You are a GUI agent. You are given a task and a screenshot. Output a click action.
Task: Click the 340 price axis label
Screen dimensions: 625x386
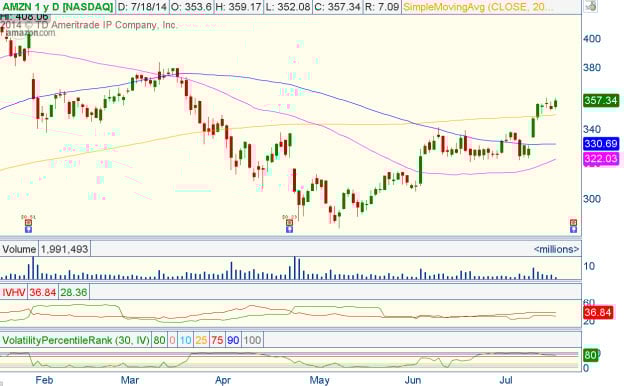[x=592, y=129]
